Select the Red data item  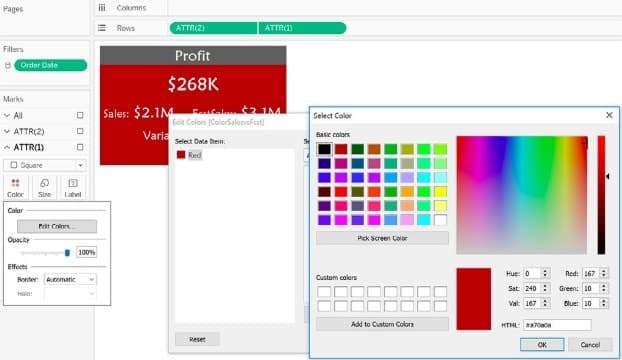[x=190, y=155]
